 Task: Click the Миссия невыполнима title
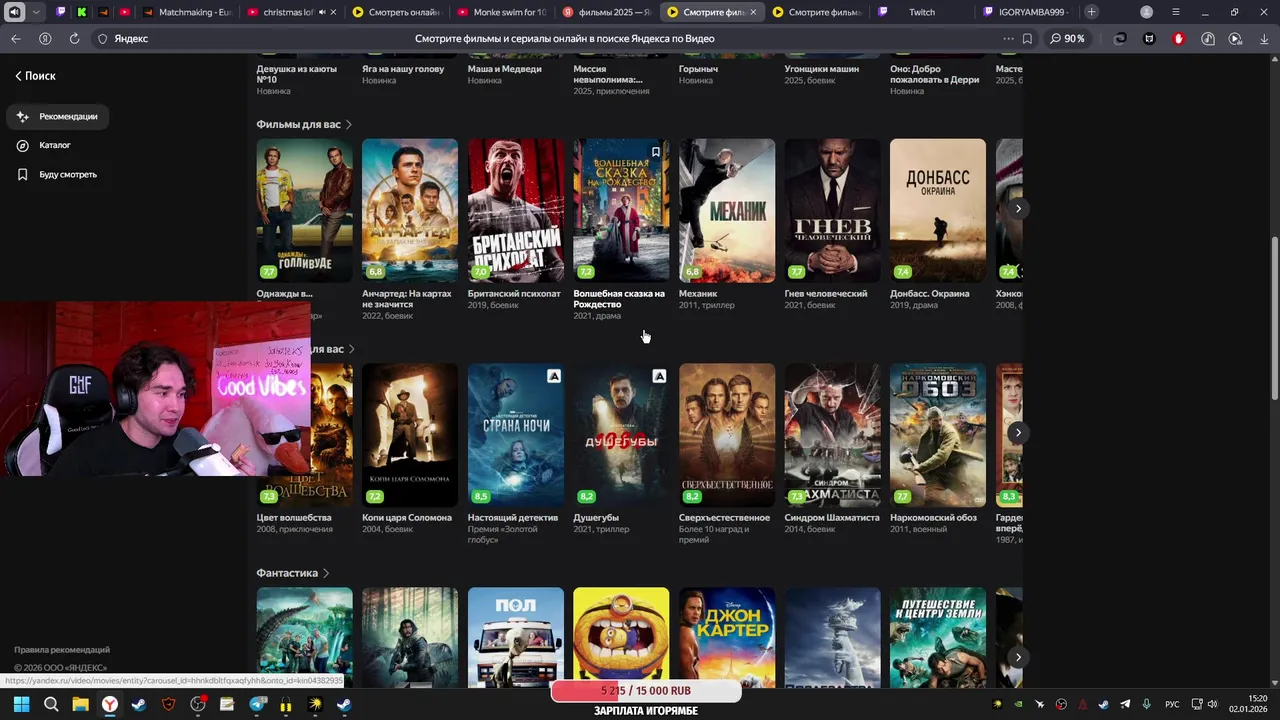608,74
